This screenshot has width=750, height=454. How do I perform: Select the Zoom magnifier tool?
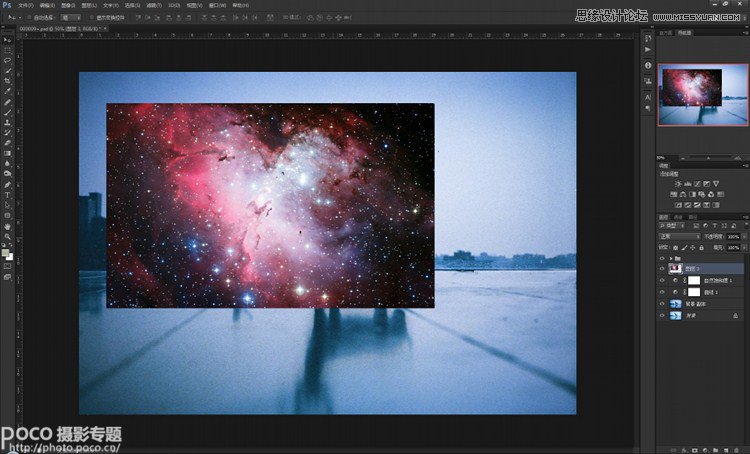(7, 236)
